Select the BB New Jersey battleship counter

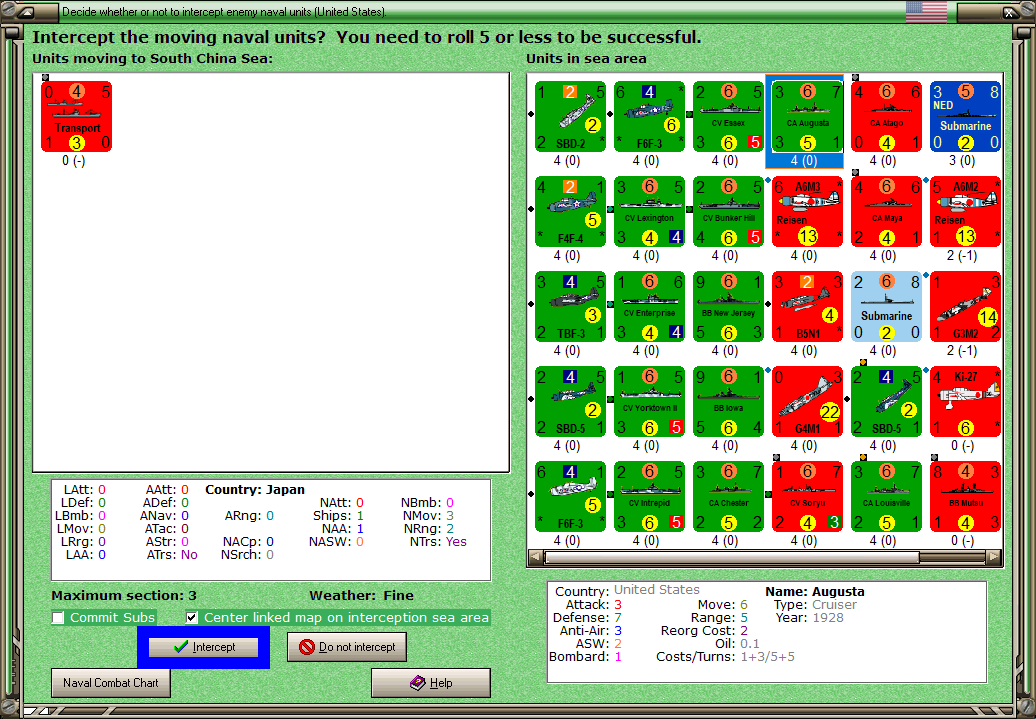(x=729, y=307)
